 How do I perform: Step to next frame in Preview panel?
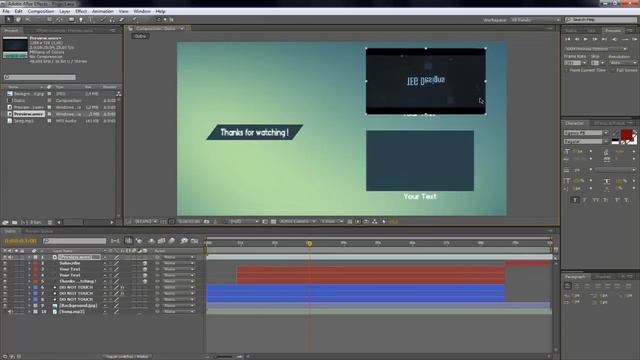click(595, 39)
